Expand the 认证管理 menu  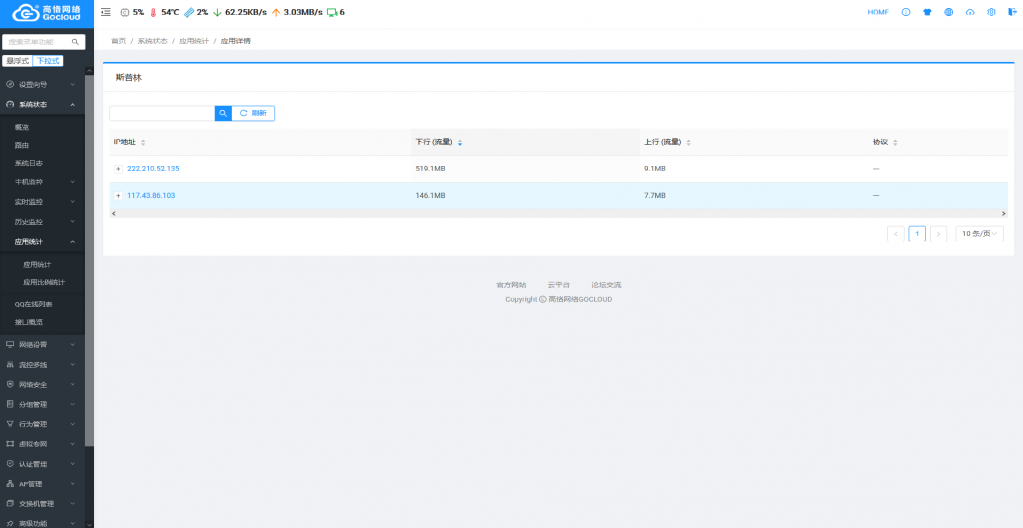coord(42,464)
